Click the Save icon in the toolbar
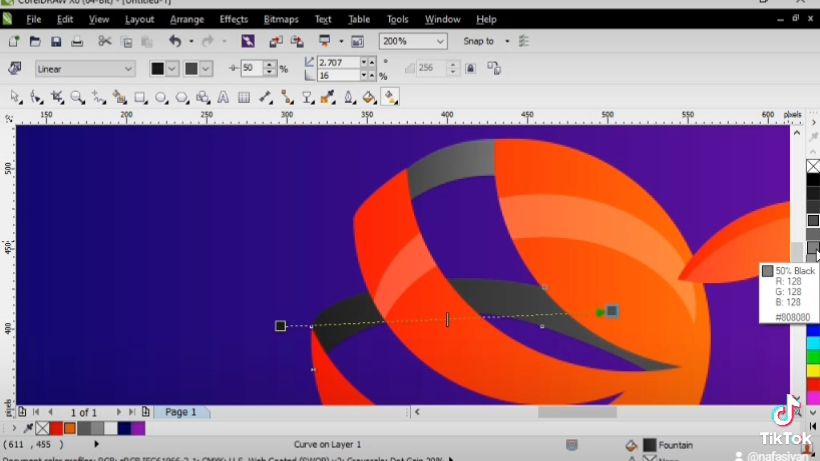The height and width of the screenshot is (461, 820). pyautogui.click(x=56, y=41)
